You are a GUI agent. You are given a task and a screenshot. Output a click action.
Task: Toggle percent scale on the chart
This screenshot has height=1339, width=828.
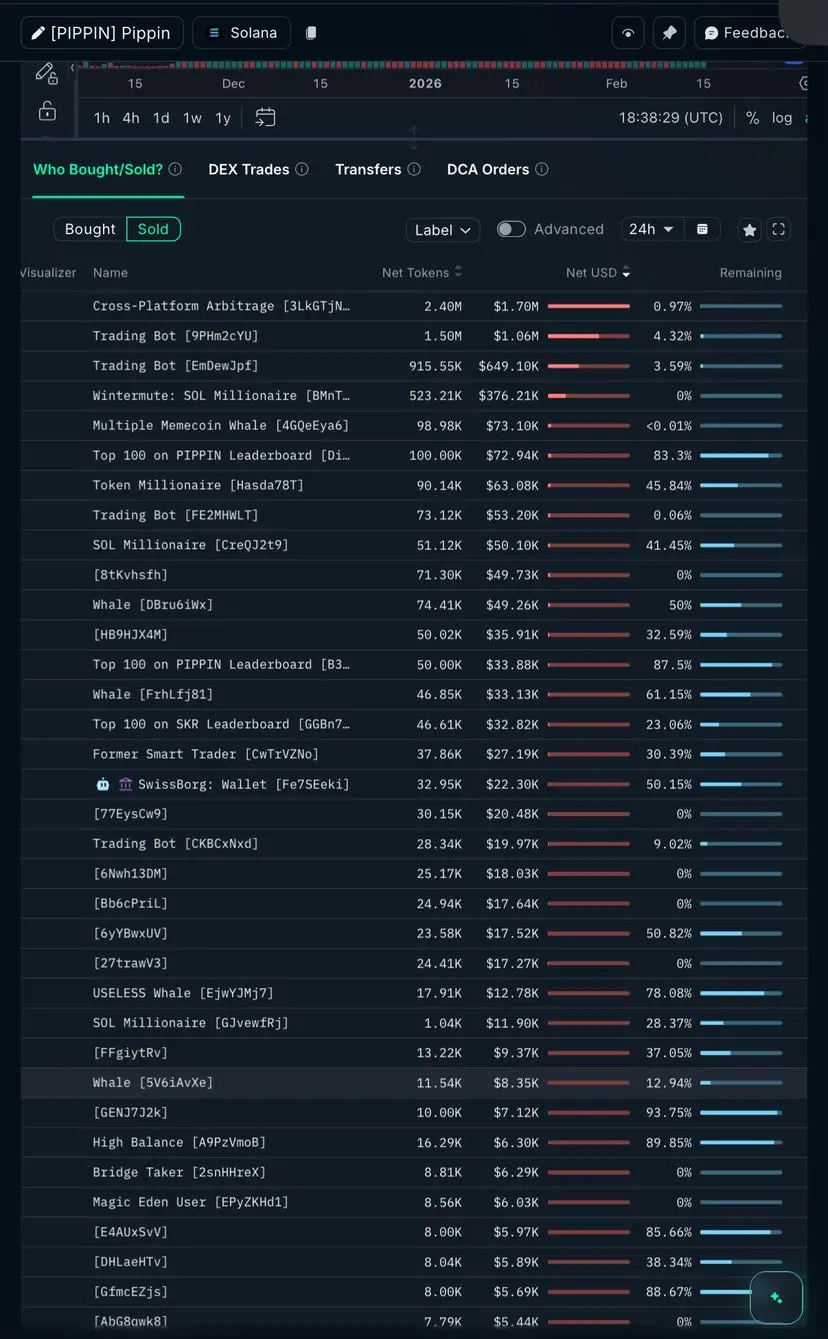(x=753, y=118)
